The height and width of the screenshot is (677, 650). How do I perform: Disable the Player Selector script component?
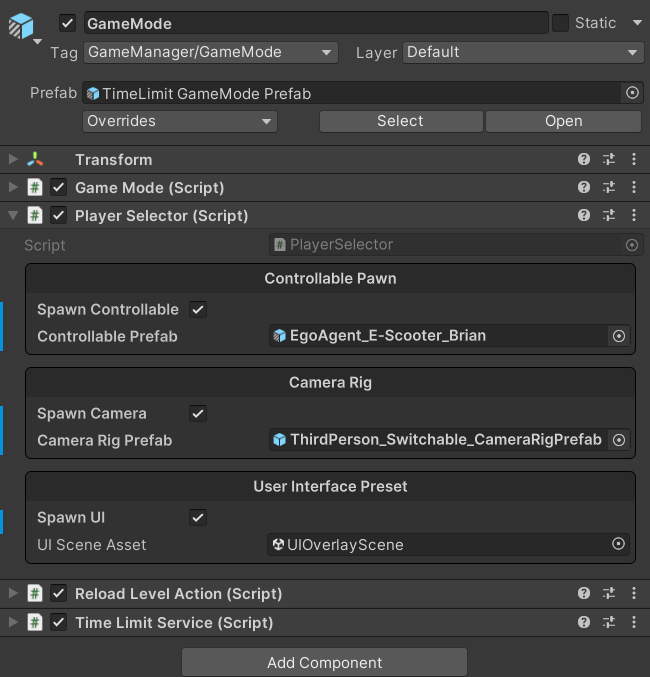click(x=58, y=215)
